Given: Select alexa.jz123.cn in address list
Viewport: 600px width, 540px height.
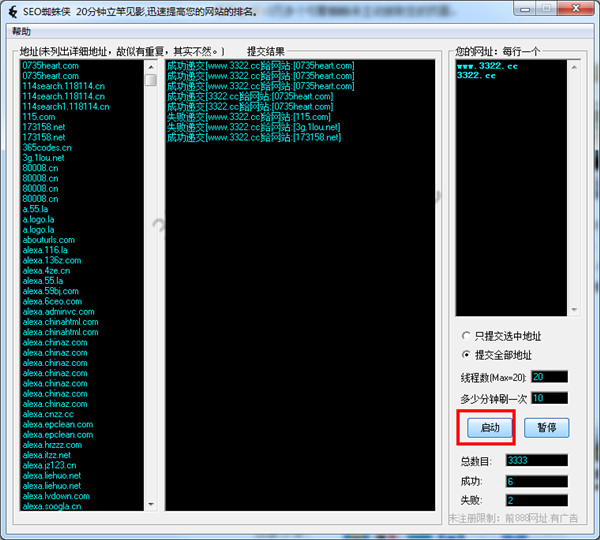Looking at the screenshot, I should click(49, 465).
